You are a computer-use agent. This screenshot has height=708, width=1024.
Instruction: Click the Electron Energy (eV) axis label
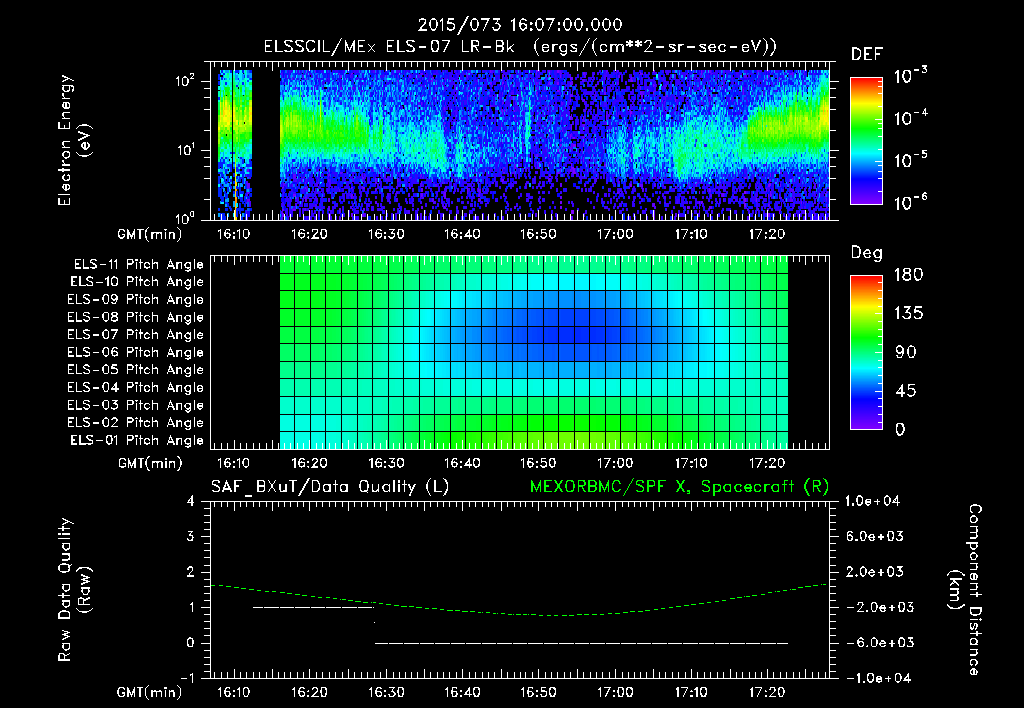coord(74,140)
